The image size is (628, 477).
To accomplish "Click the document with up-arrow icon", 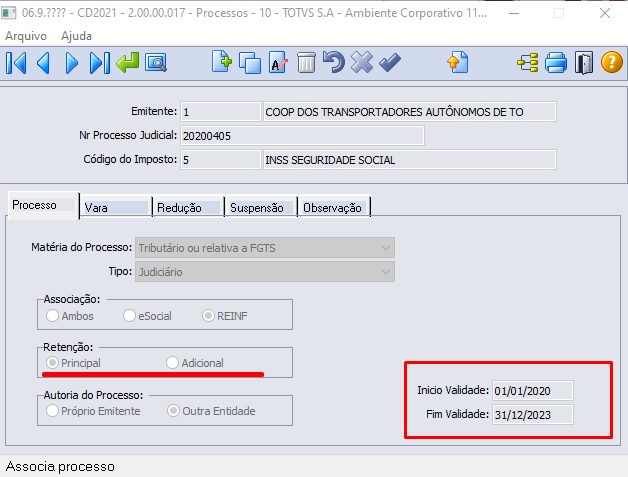I will point(458,62).
